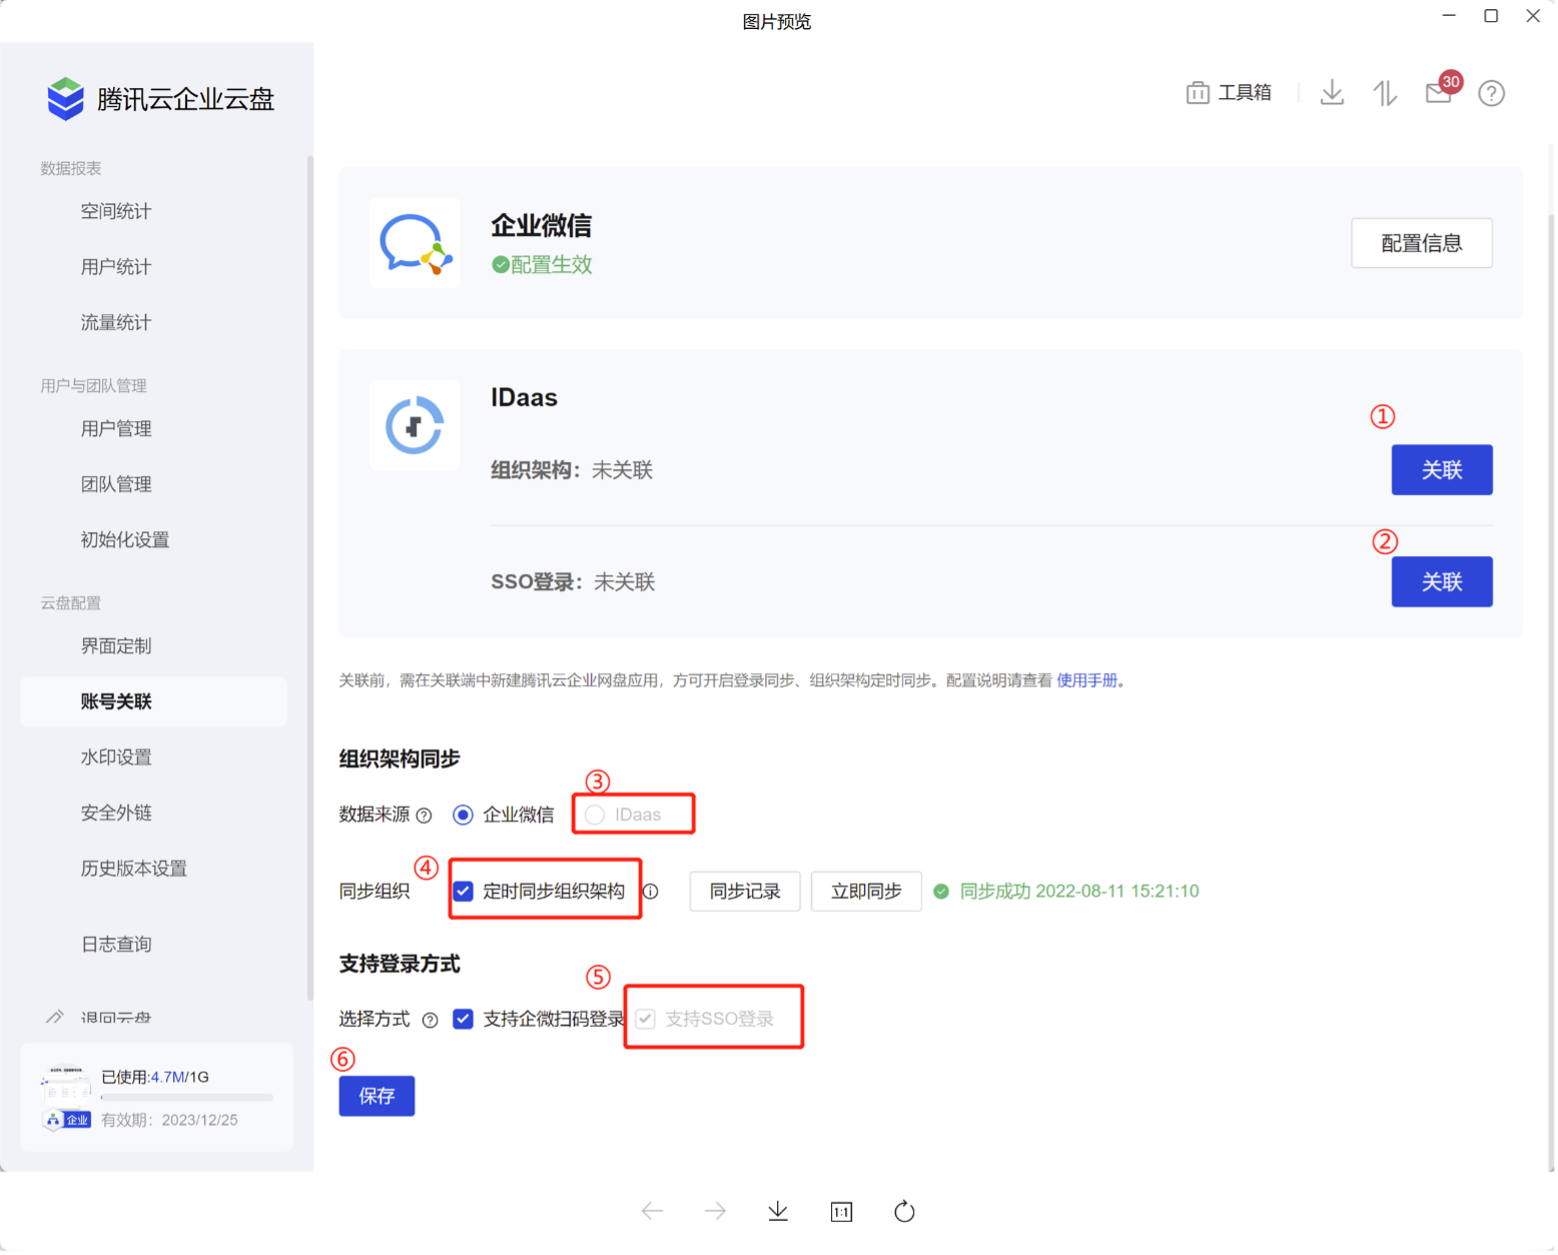Download the previewed image from bottom toolbar
1558x1255 pixels.
(x=778, y=1212)
